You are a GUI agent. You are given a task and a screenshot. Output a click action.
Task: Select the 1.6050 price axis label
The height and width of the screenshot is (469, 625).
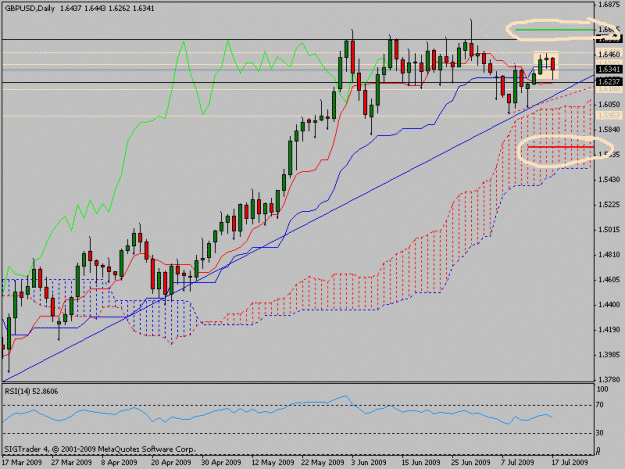tap(609, 104)
